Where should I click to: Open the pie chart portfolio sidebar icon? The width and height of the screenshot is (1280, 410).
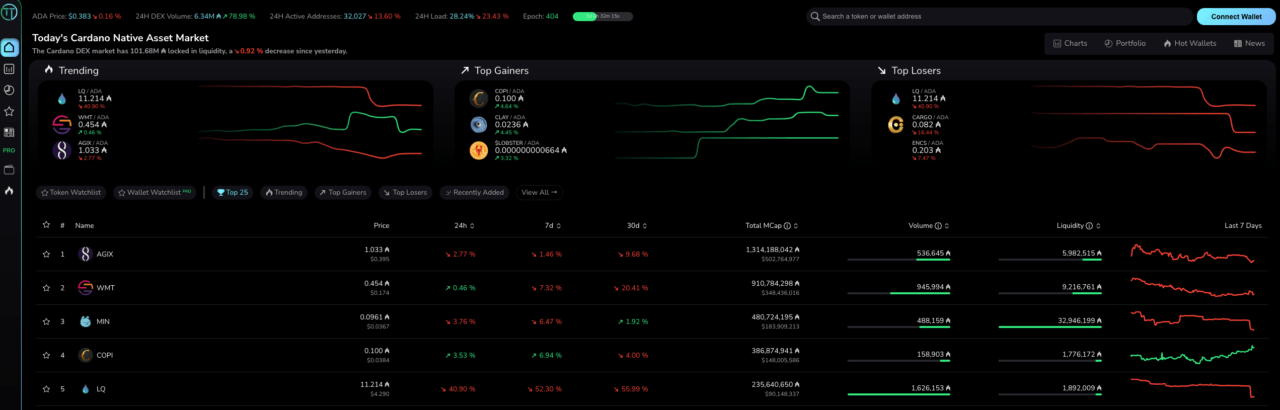tap(9, 90)
